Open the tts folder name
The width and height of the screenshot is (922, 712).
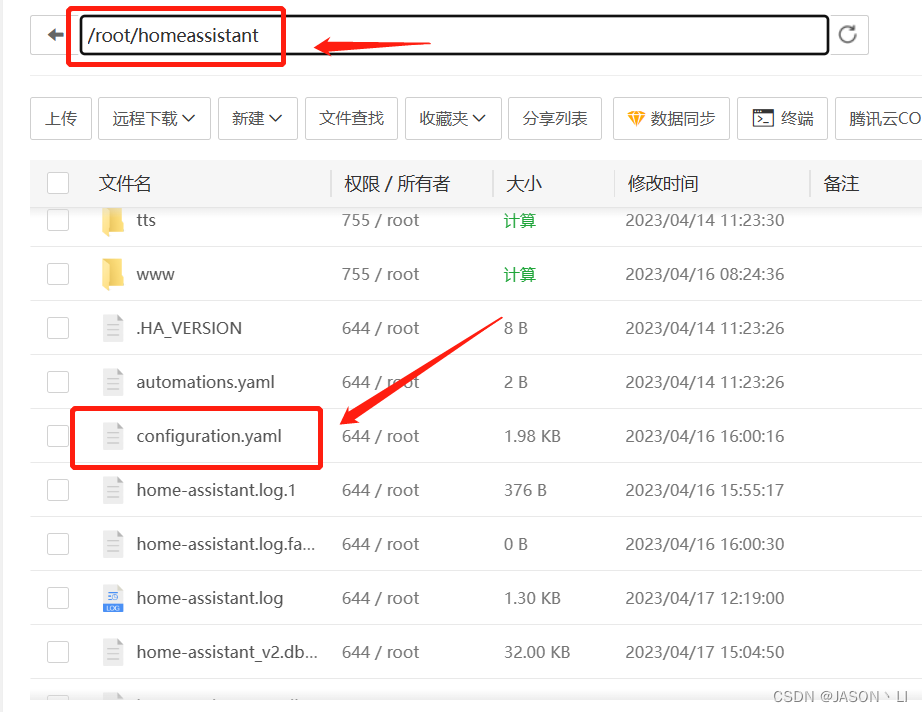click(146, 220)
